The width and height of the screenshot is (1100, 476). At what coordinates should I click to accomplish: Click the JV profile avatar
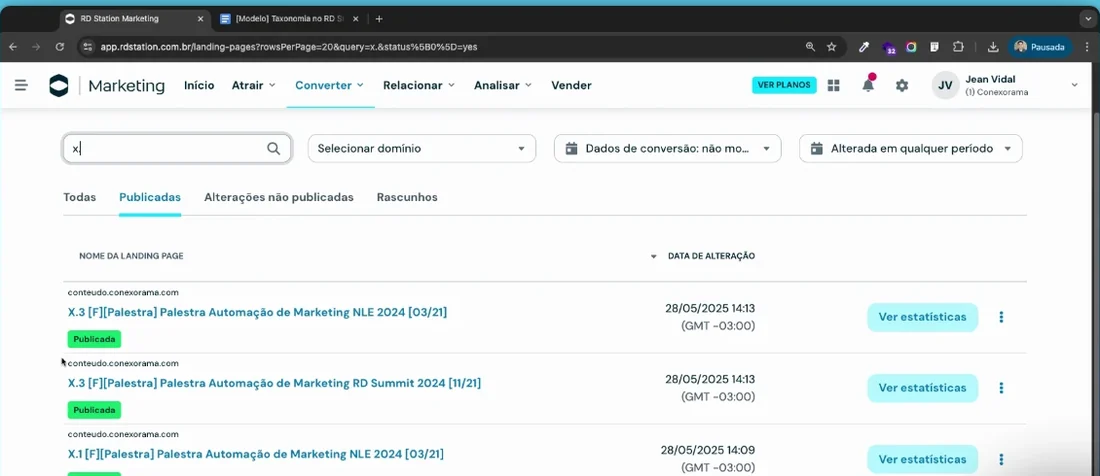[x=946, y=86]
